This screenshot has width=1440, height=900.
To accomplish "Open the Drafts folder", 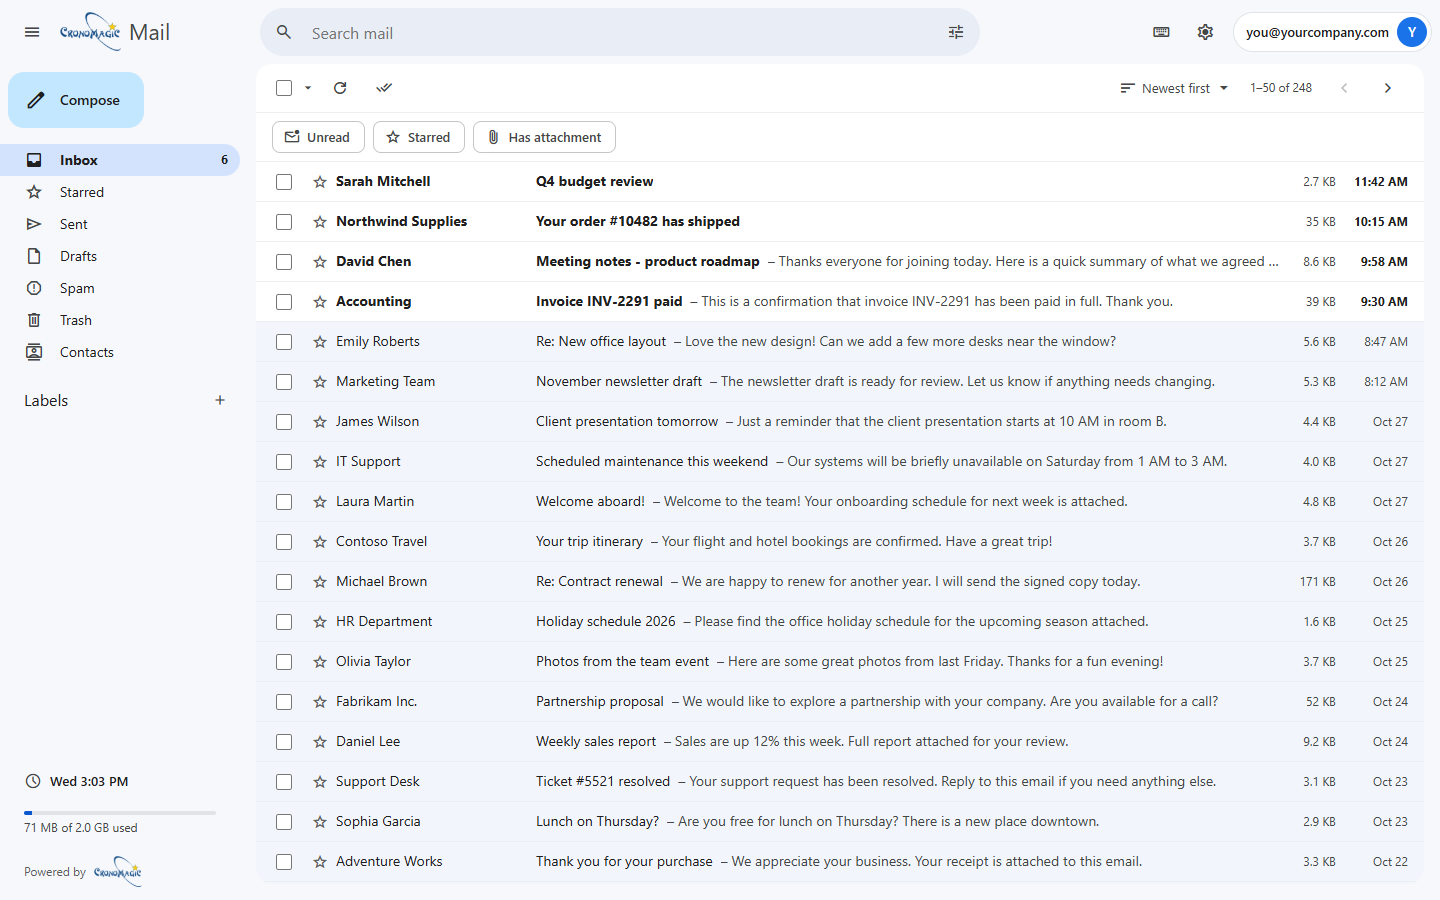I will [120, 256].
